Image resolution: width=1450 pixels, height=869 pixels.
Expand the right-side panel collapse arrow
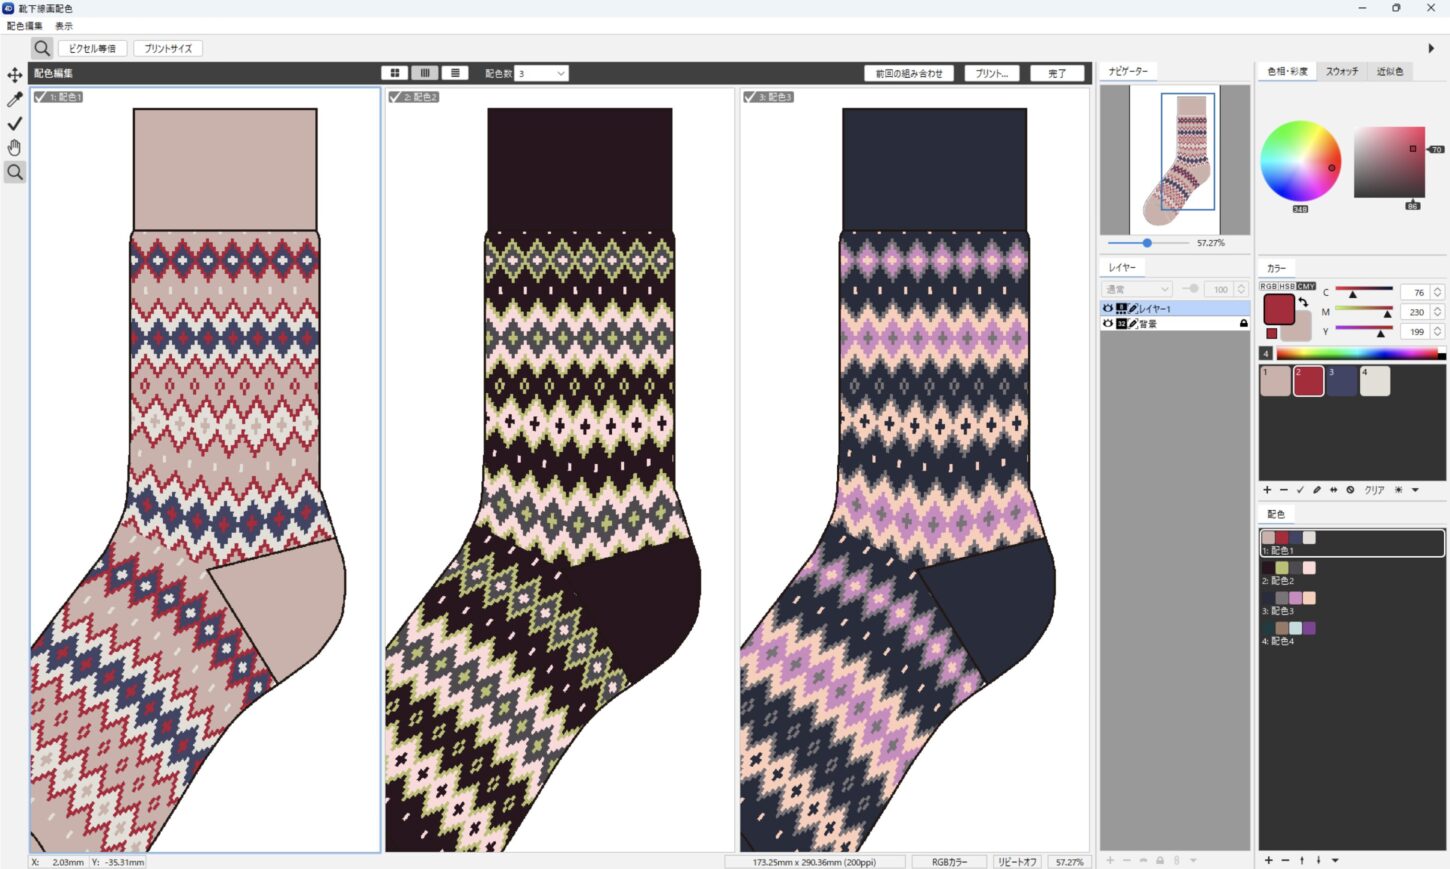(x=1431, y=48)
